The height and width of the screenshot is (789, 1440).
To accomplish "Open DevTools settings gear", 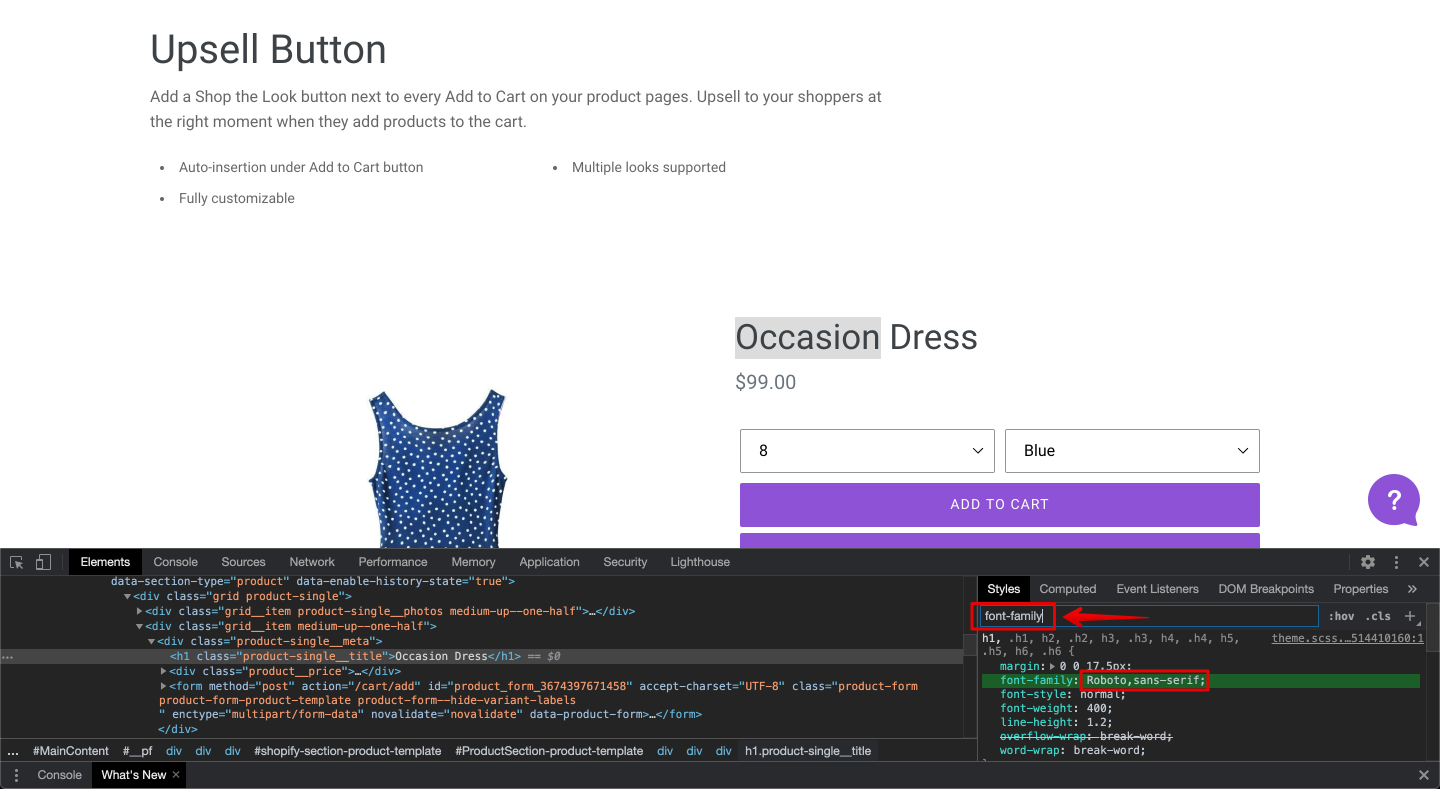I will [1368, 562].
